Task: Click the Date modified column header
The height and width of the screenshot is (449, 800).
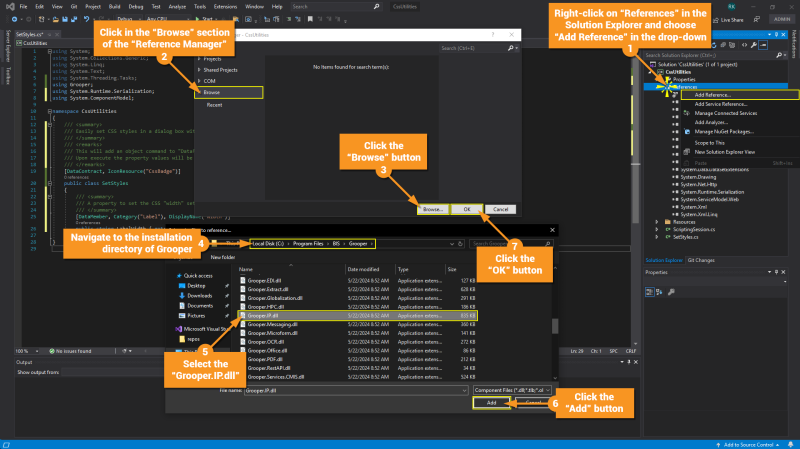Action: [x=363, y=269]
